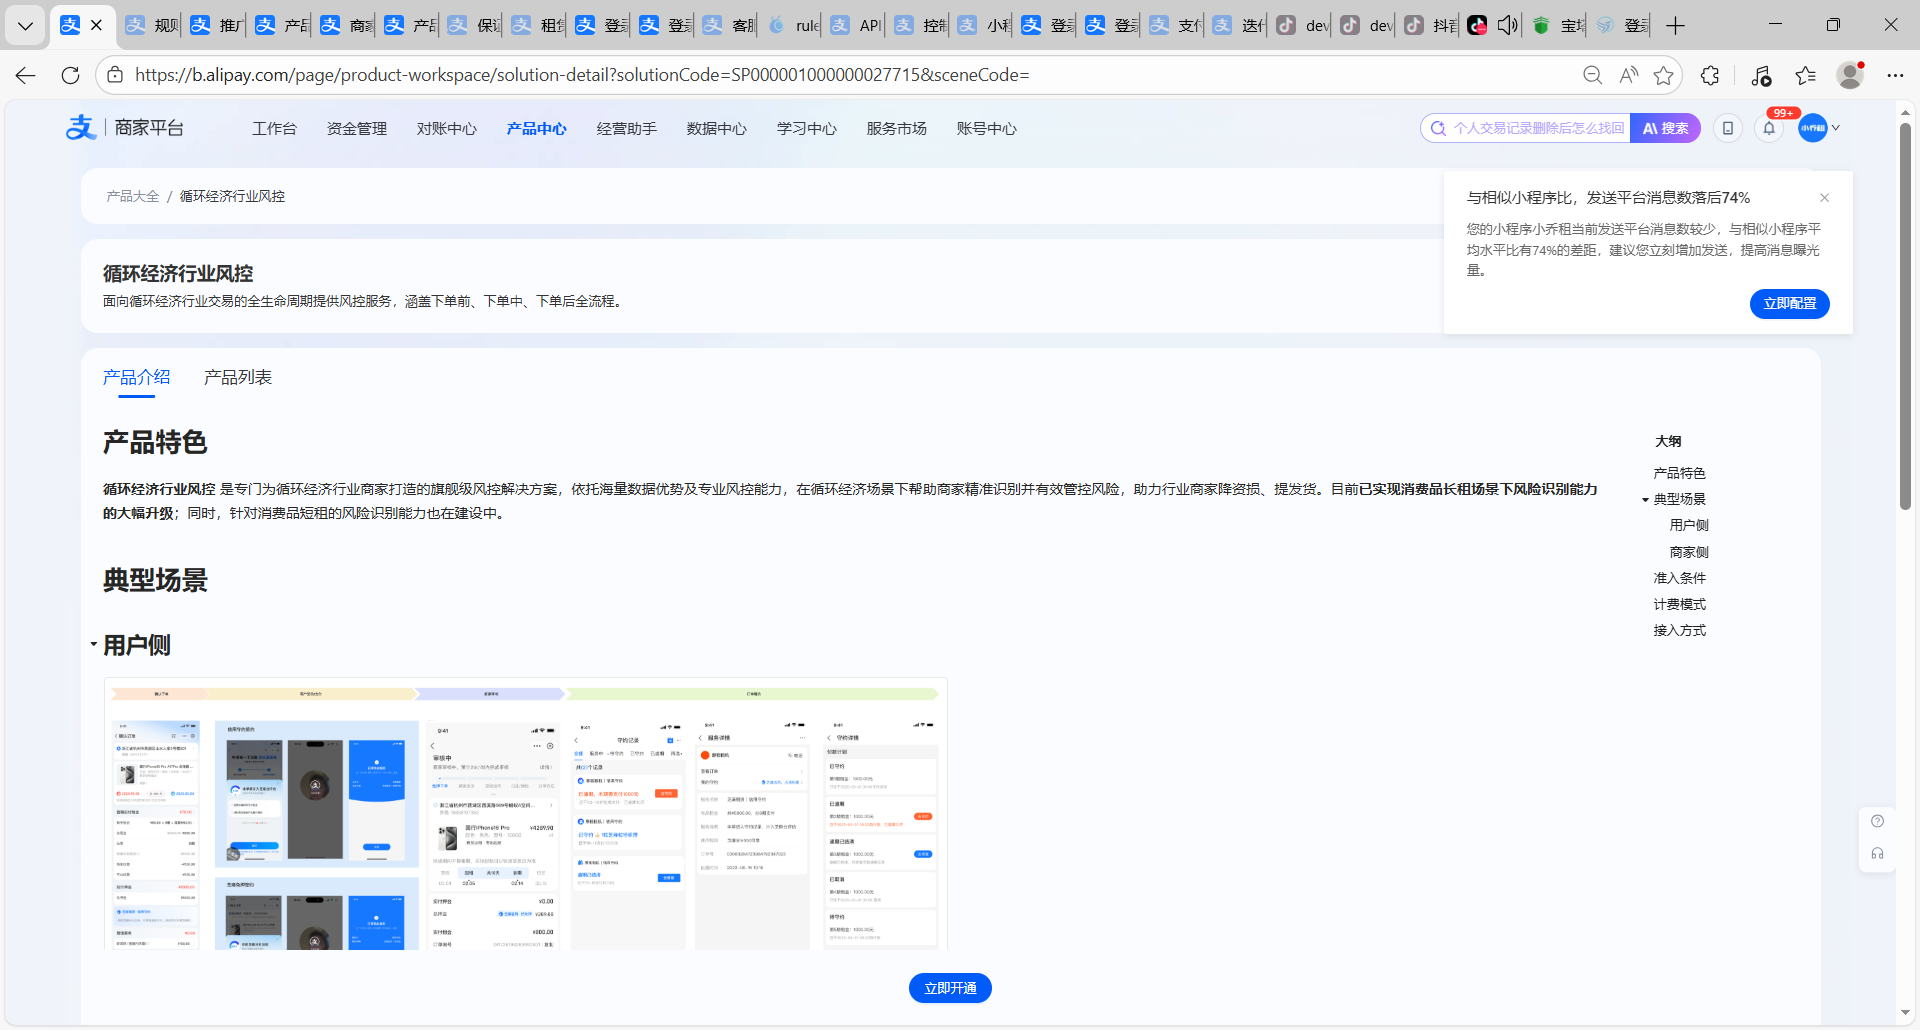Click the search input field in header
1920x1030 pixels.
point(1535,128)
